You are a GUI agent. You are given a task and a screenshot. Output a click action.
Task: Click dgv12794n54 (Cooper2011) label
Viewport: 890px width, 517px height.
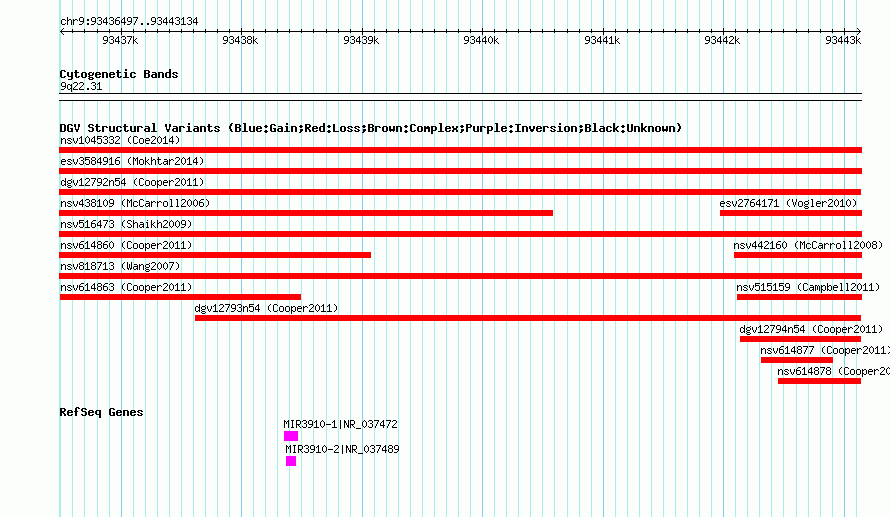point(811,329)
